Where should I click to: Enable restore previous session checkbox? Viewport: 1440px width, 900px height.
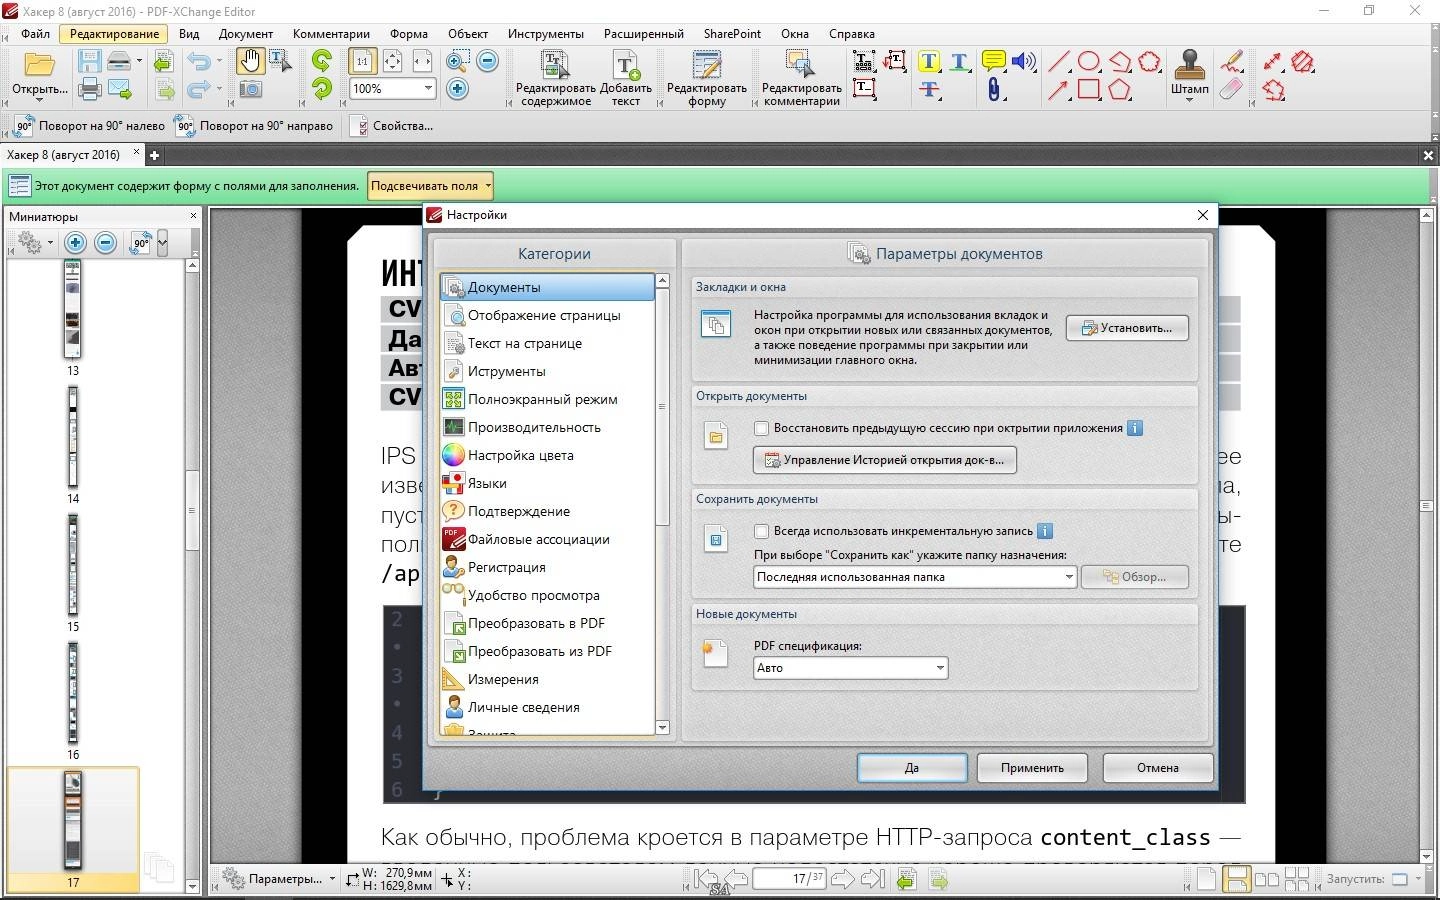[762, 428]
